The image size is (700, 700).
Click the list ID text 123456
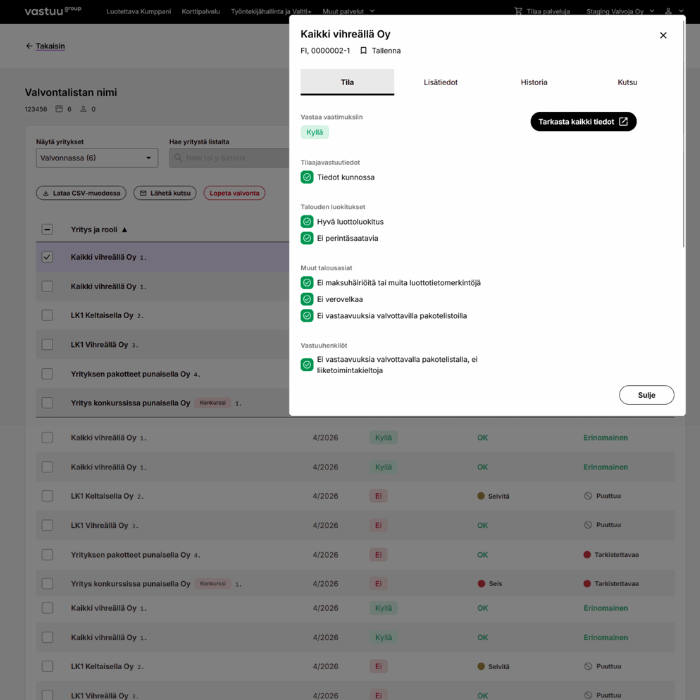(x=36, y=109)
